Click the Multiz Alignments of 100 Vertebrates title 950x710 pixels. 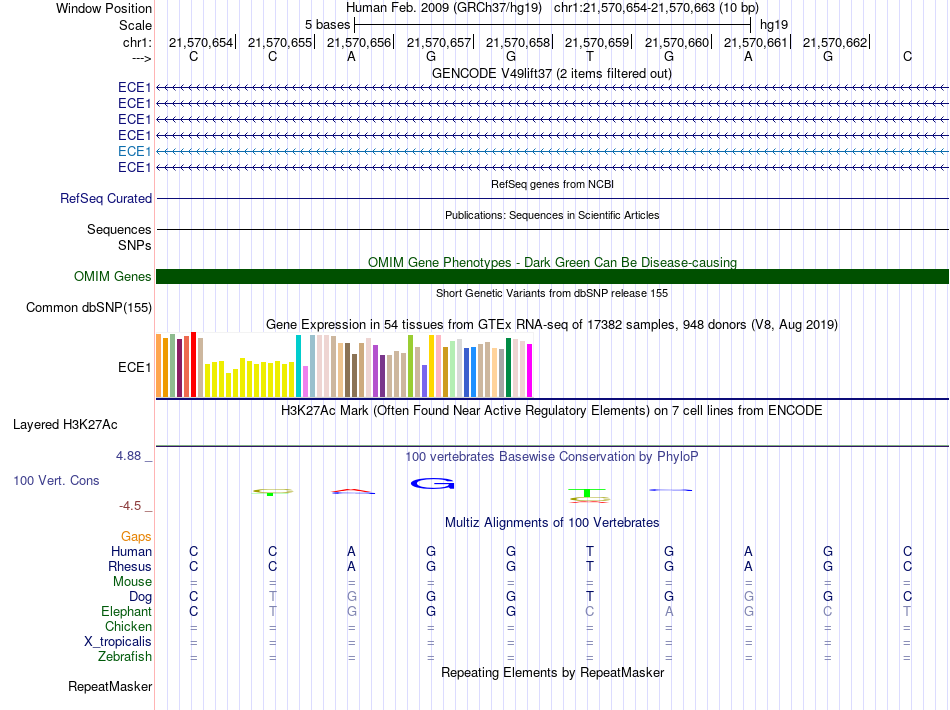coord(552,523)
